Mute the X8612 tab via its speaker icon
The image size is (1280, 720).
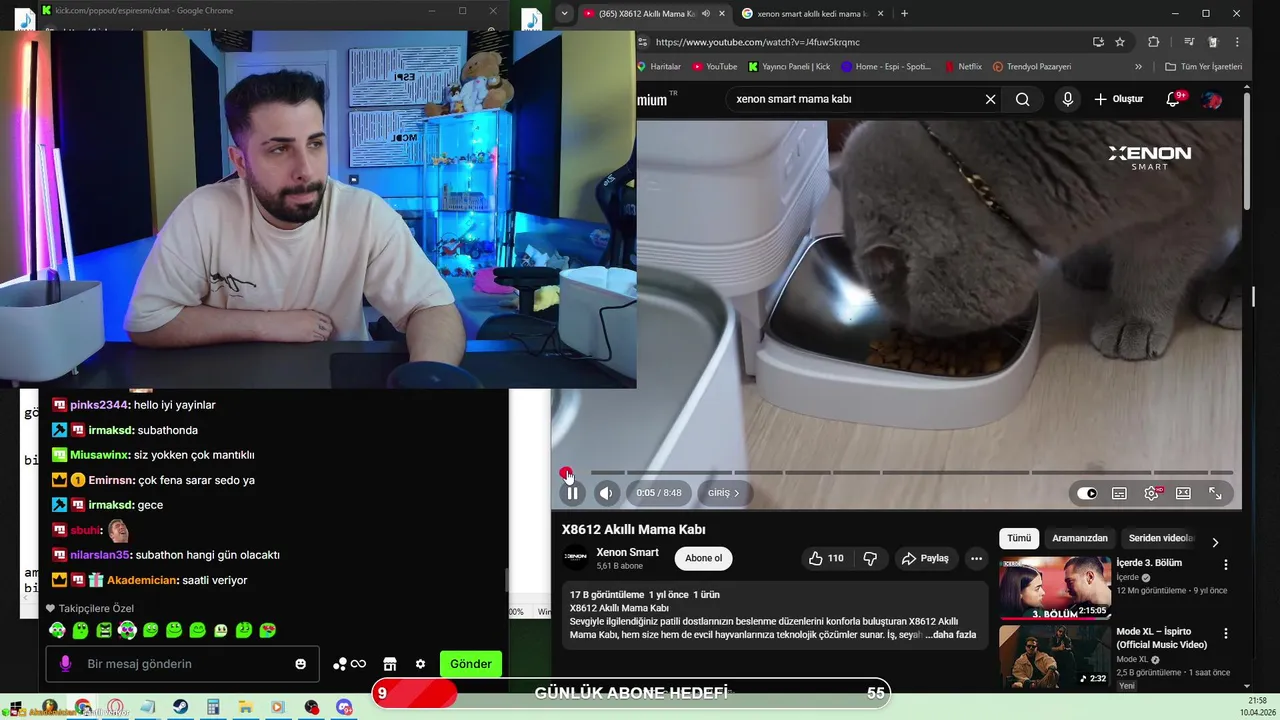[x=706, y=14]
